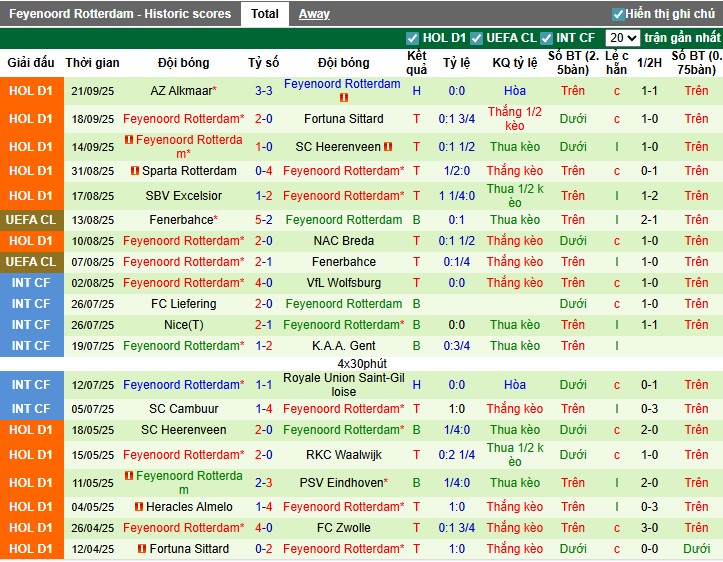The width and height of the screenshot is (723, 562).
Task: Click Feyenoord's red card icon in 14/09/25 match
Action: 127,141
